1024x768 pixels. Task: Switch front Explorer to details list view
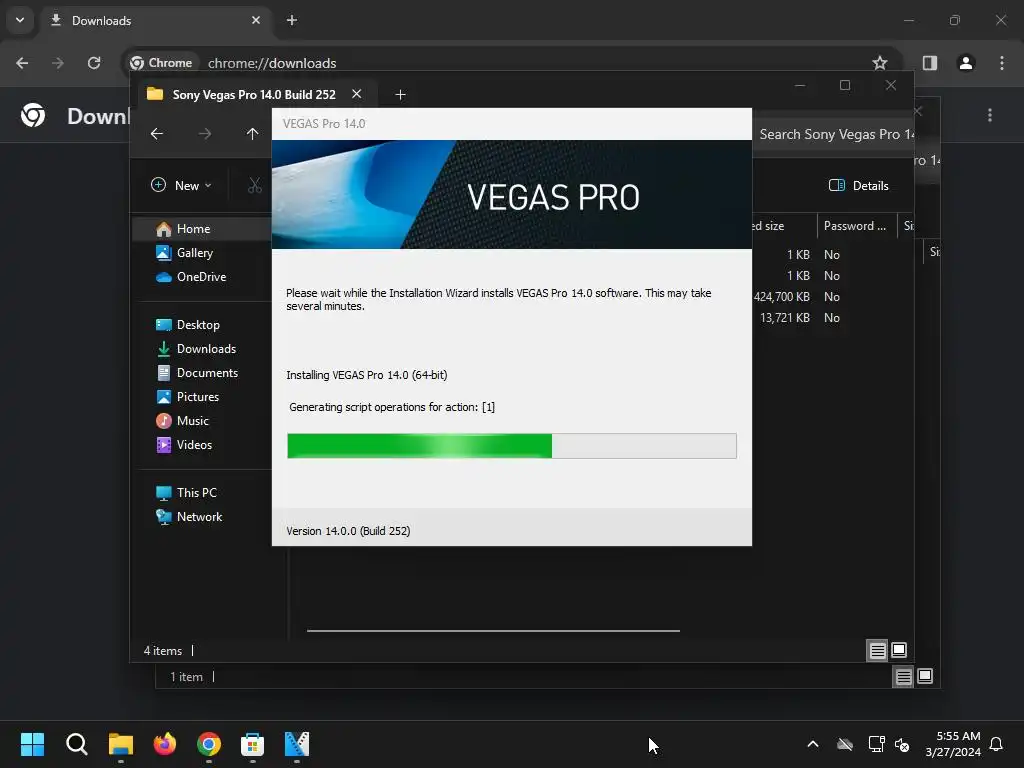[877, 650]
